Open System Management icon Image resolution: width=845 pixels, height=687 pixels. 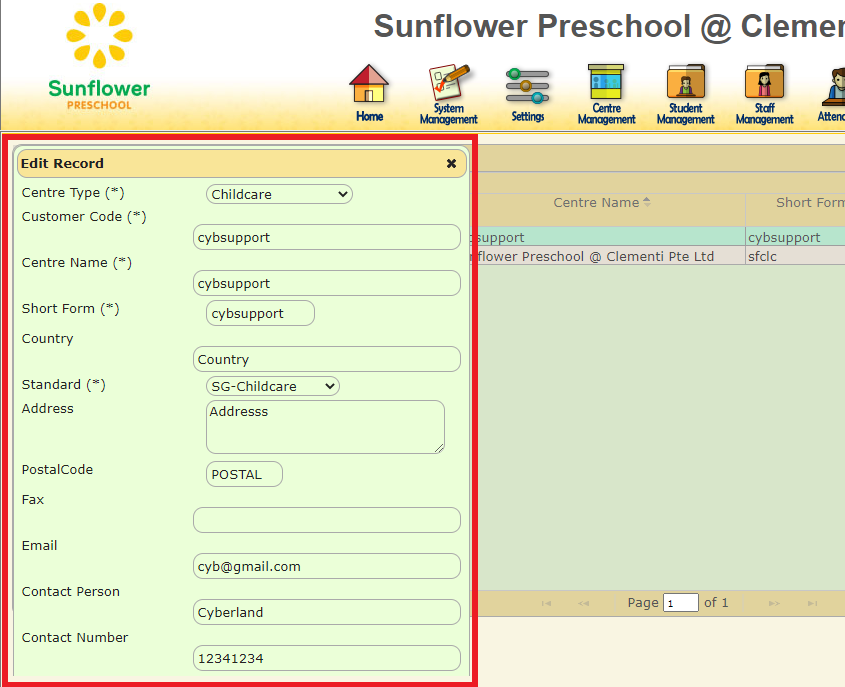pyautogui.click(x=448, y=94)
